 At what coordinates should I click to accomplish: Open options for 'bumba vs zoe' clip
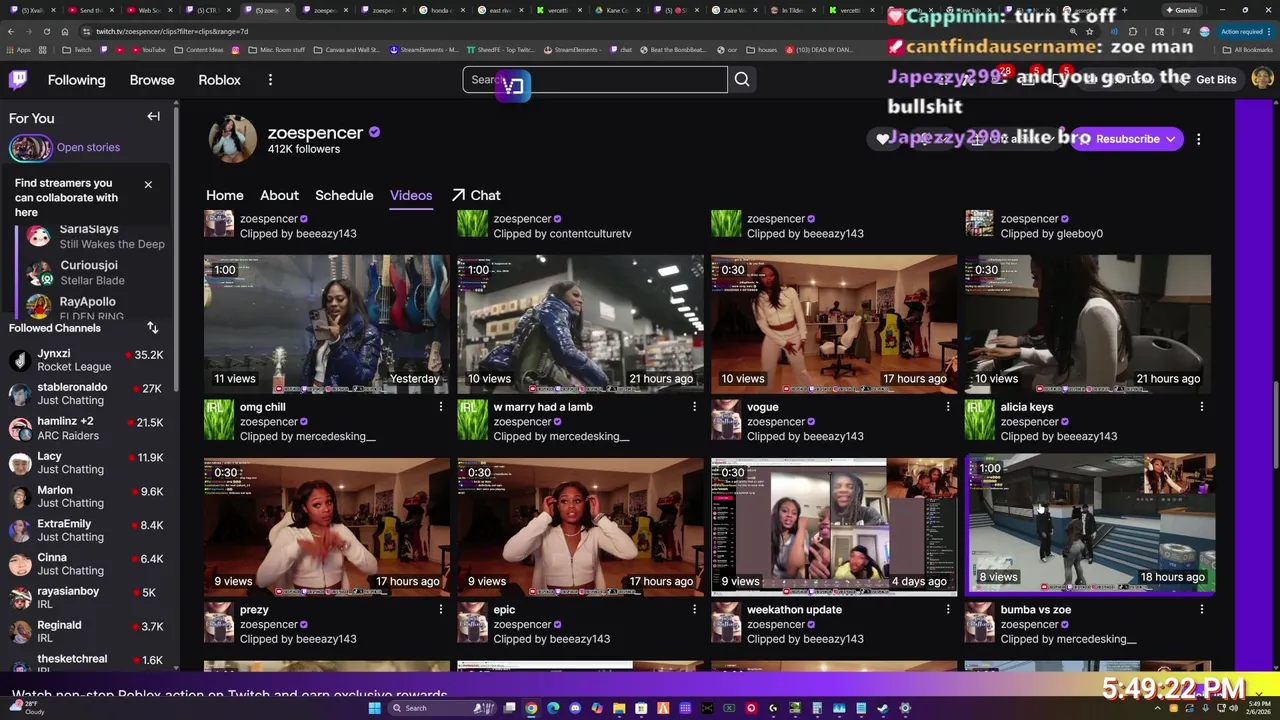coord(1202,609)
